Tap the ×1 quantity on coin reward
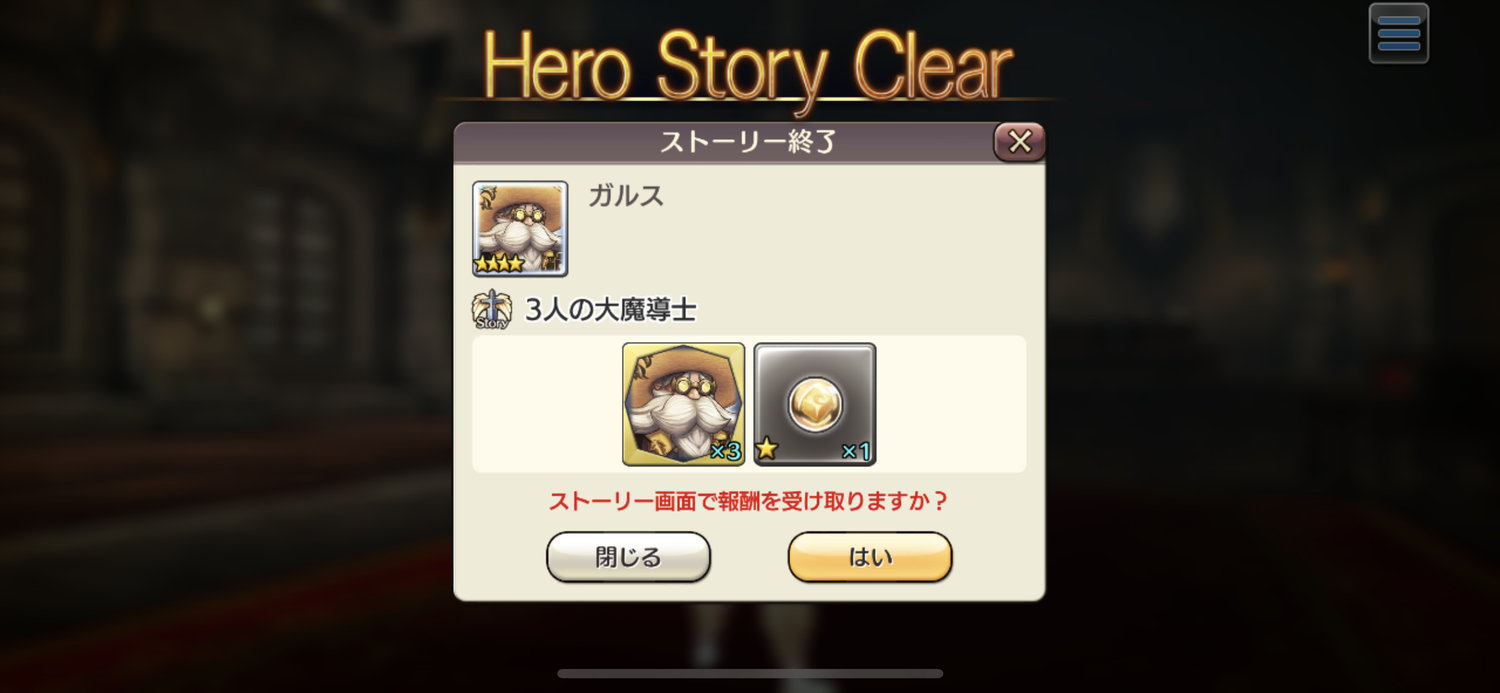Screen dimensions: 1500x693 click(x=856, y=452)
